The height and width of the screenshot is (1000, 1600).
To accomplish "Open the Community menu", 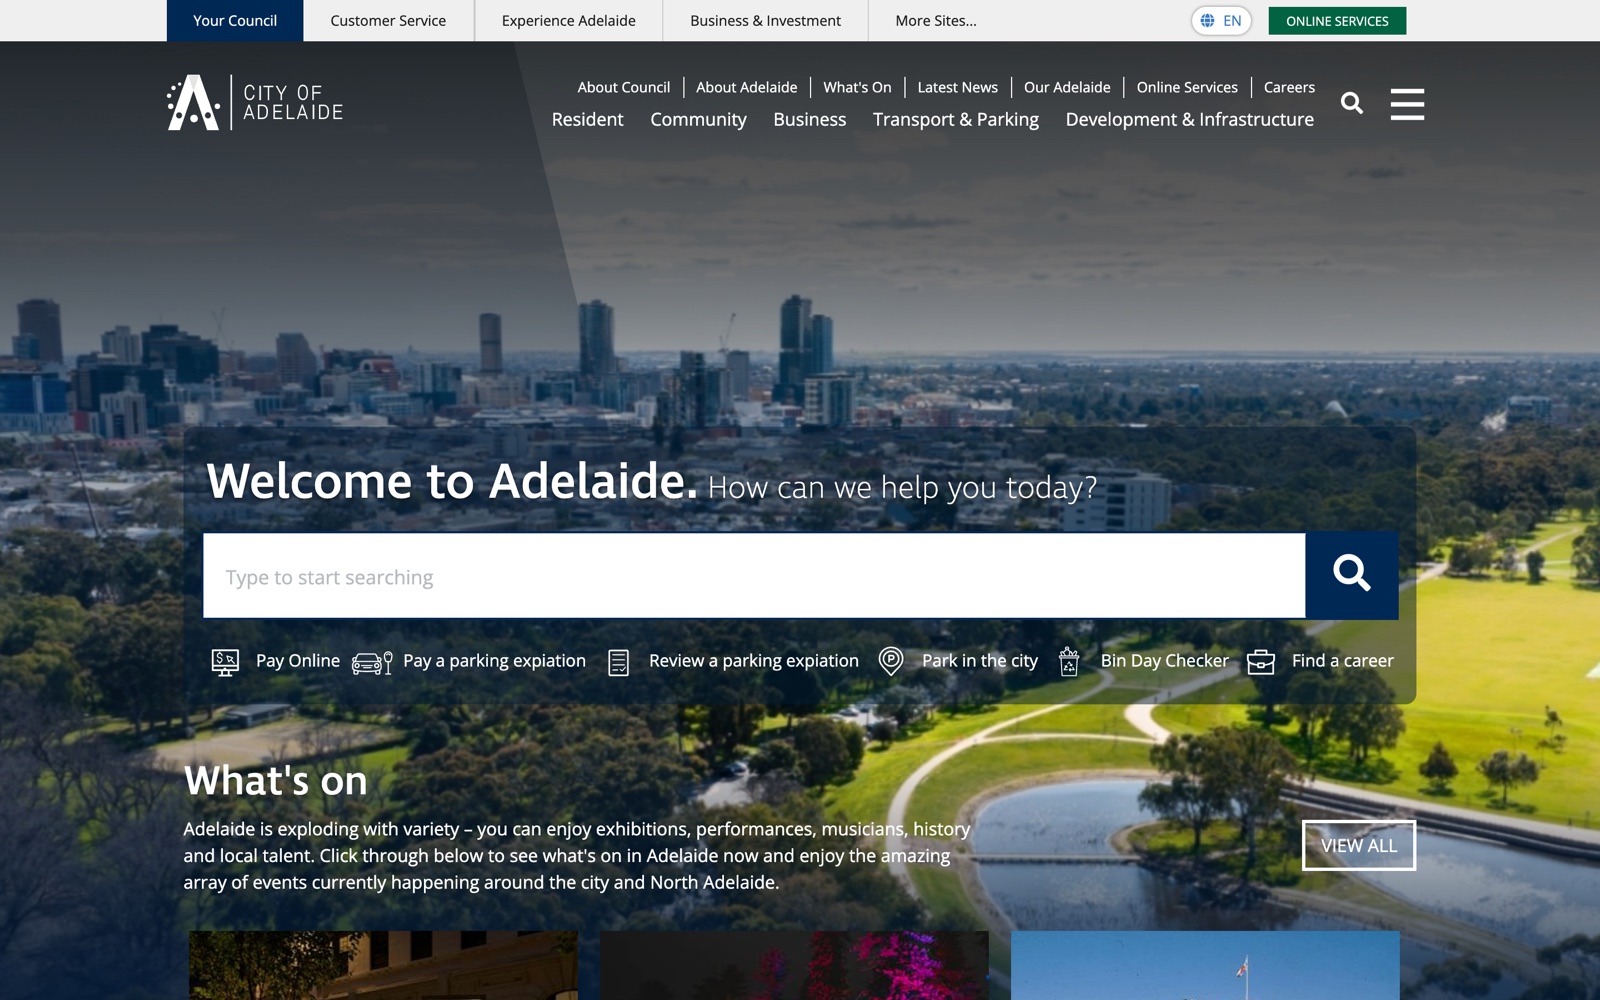I will 698,120.
